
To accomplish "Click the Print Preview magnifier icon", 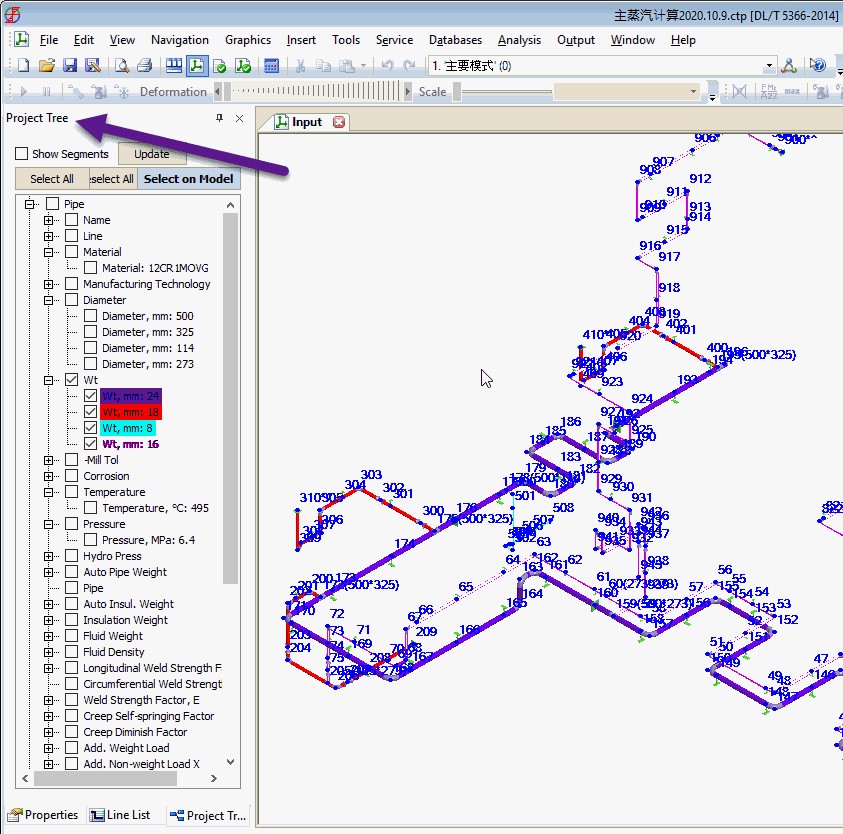I will (122, 66).
